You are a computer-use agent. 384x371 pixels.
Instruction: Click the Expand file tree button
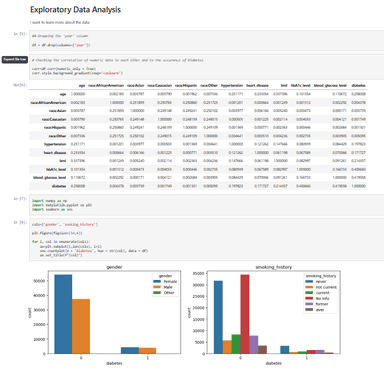pos(15,59)
